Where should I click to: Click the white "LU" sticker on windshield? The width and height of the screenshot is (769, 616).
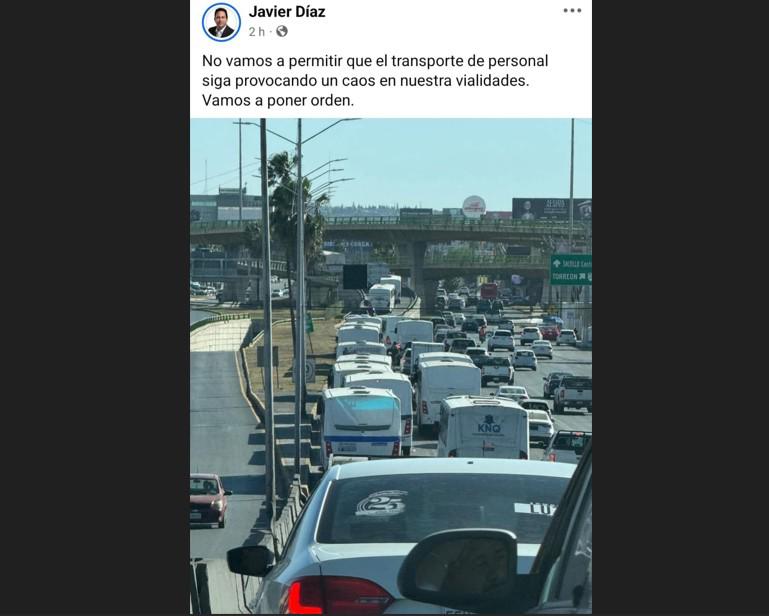click(x=536, y=509)
